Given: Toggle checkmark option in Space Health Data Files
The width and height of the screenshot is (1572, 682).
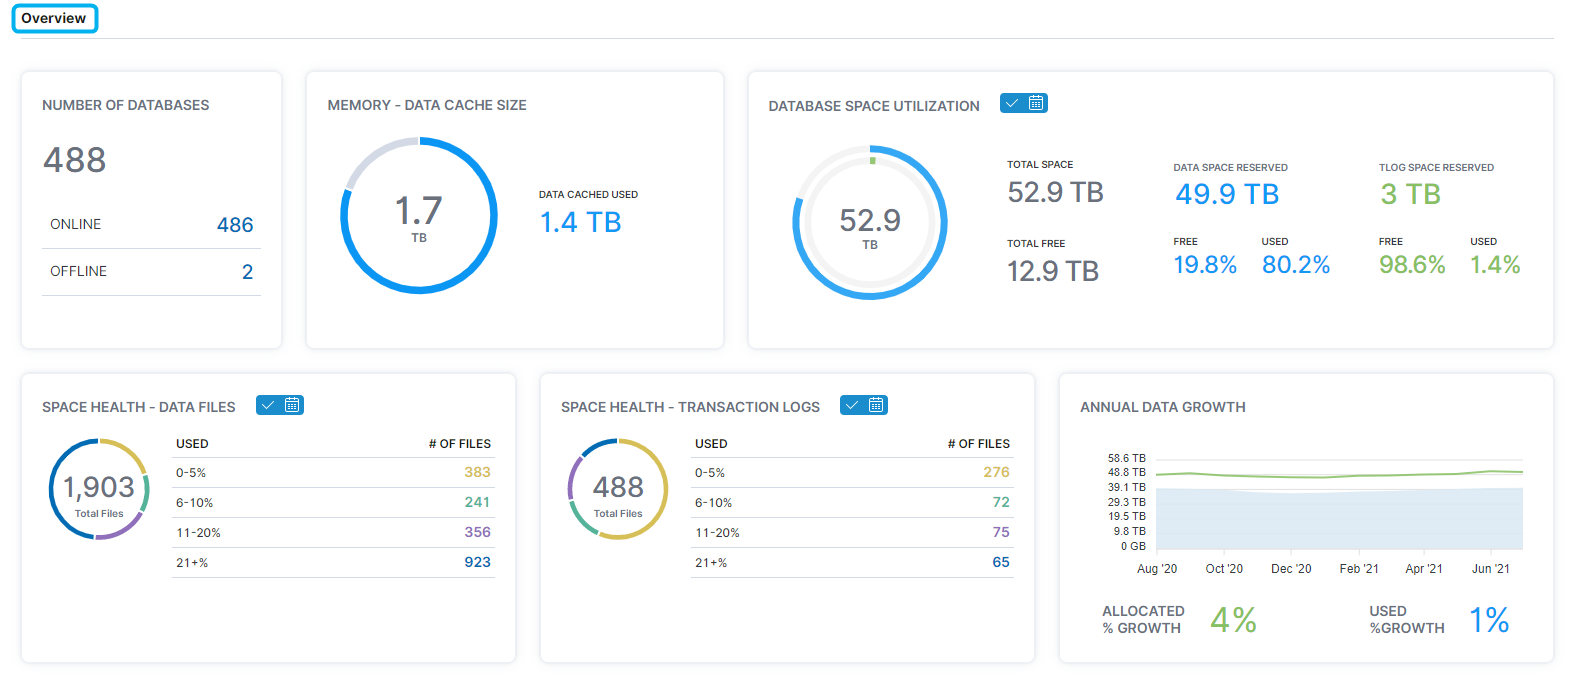Looking at the screenshot, I should click(x=268, y=405).
